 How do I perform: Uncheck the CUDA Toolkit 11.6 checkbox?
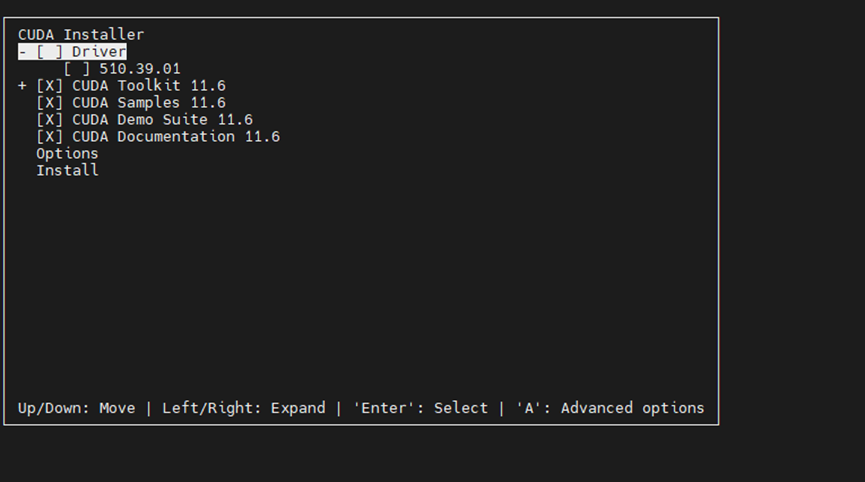[x=50, y=86]
